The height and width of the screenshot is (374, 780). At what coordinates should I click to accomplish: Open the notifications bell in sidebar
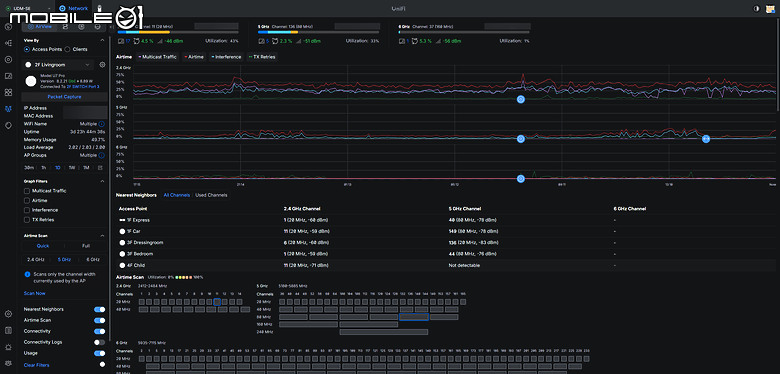[x=8, y=347]
